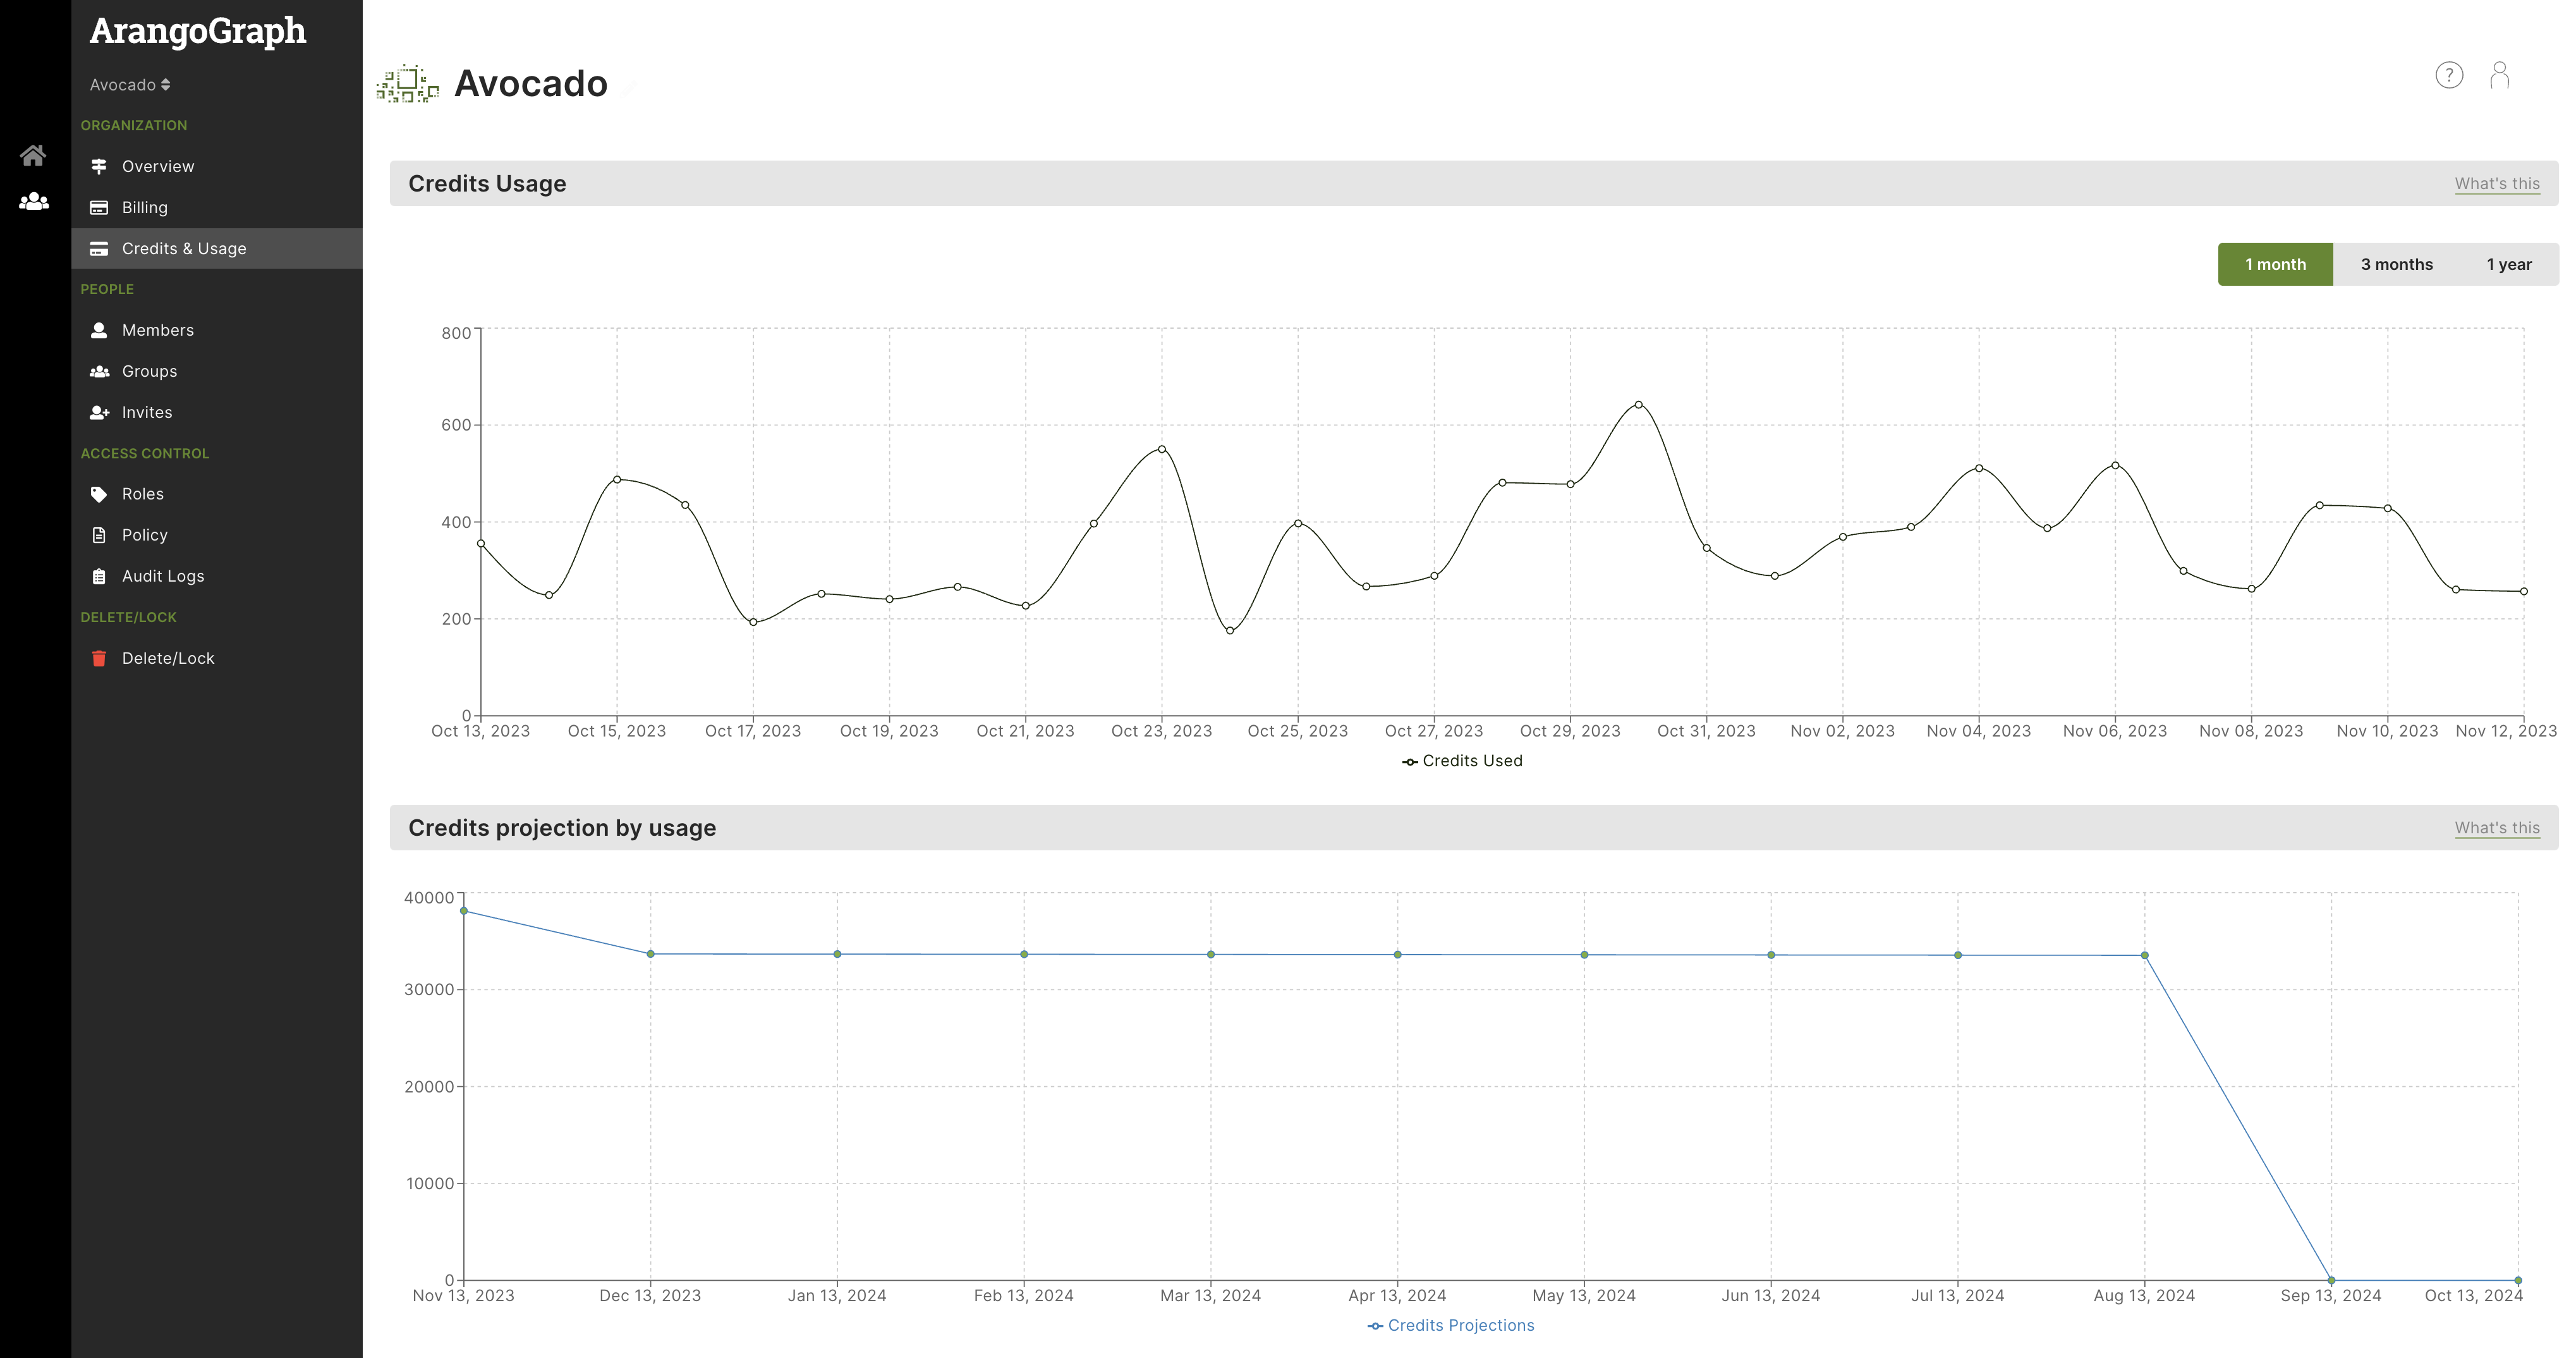This screenshot has height=1358, width=2576.
Task: Click the Overview signpost icon
Action: pyautogui.click(x=99, y=166)
